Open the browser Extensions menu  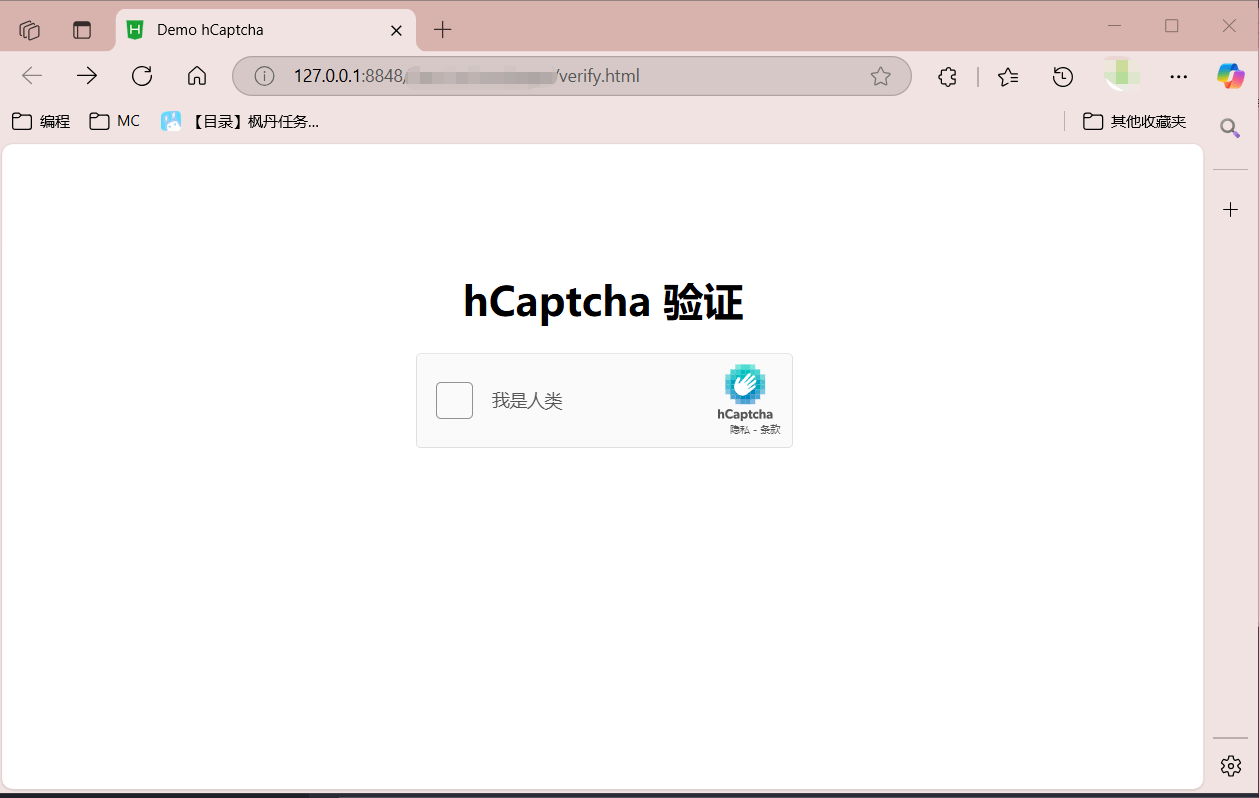point(947,76)
